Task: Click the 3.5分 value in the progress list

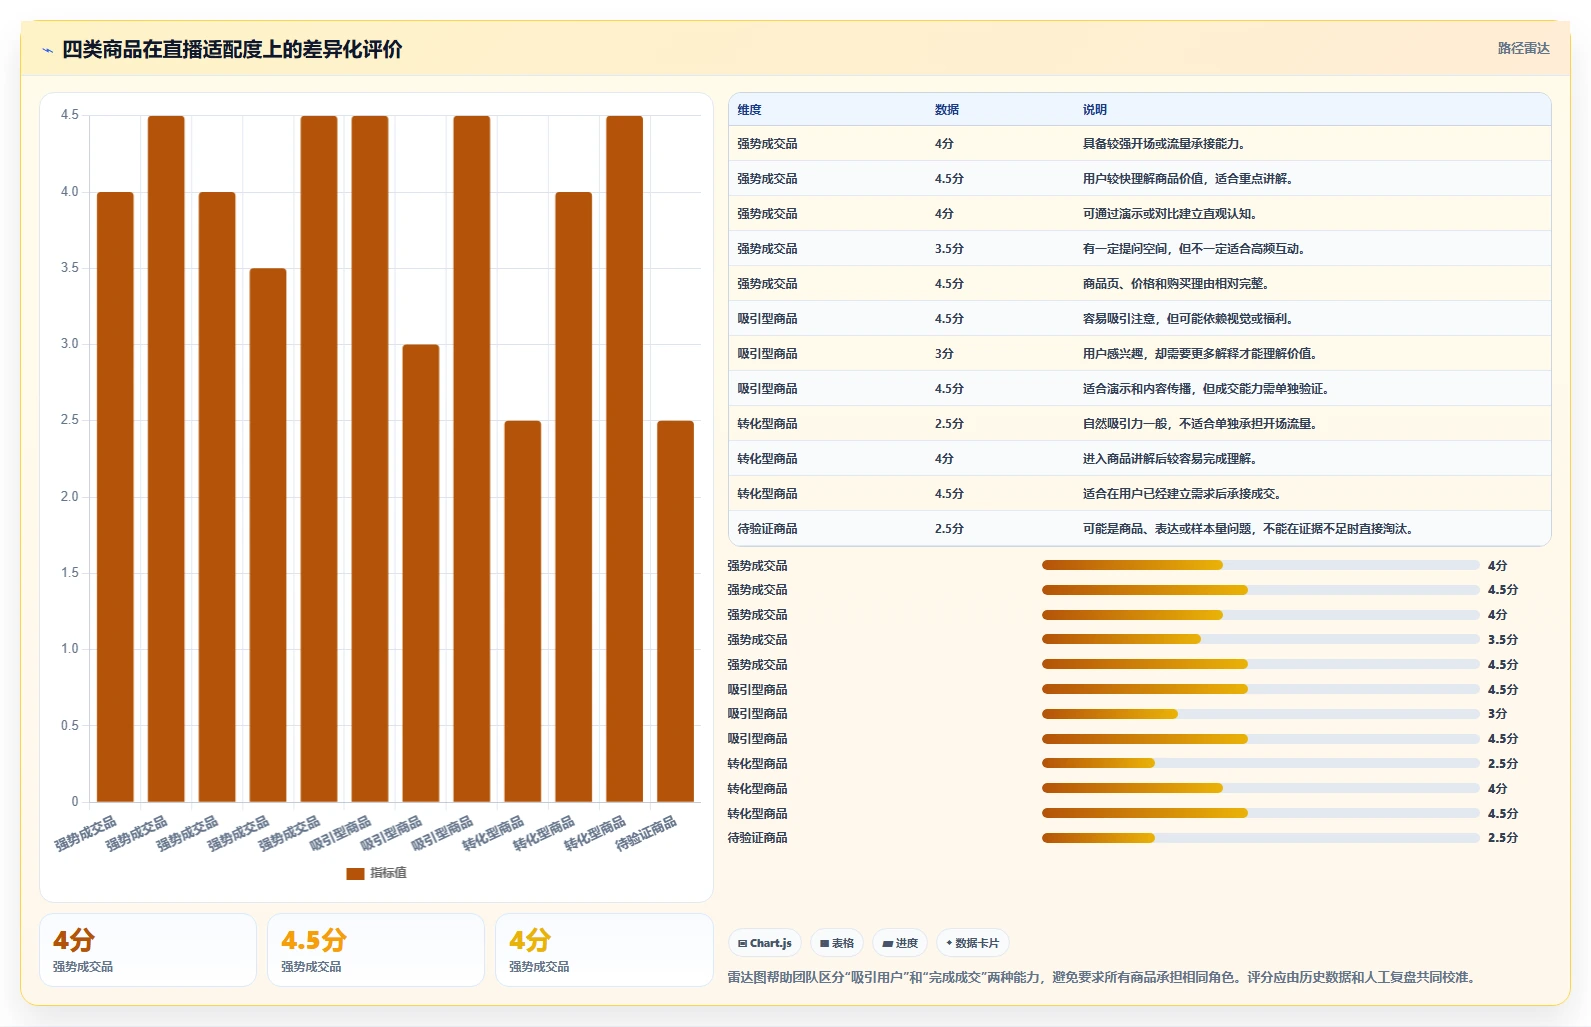Action: [x=1502, y=640]
